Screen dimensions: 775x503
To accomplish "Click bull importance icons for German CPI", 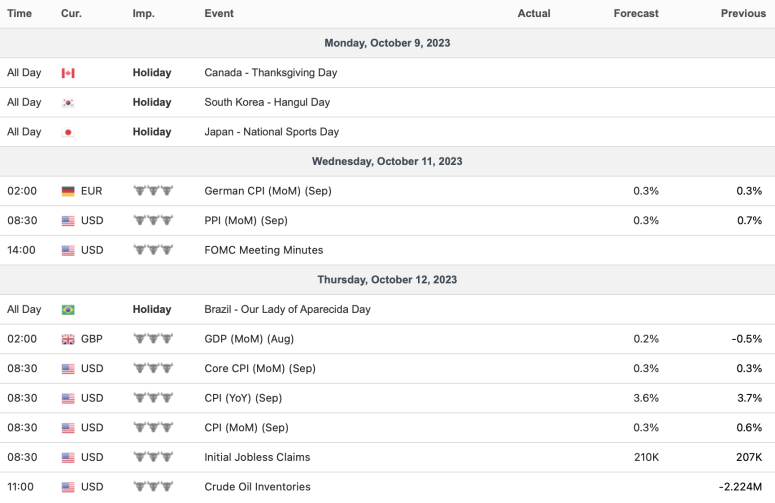I will (153, 191).
